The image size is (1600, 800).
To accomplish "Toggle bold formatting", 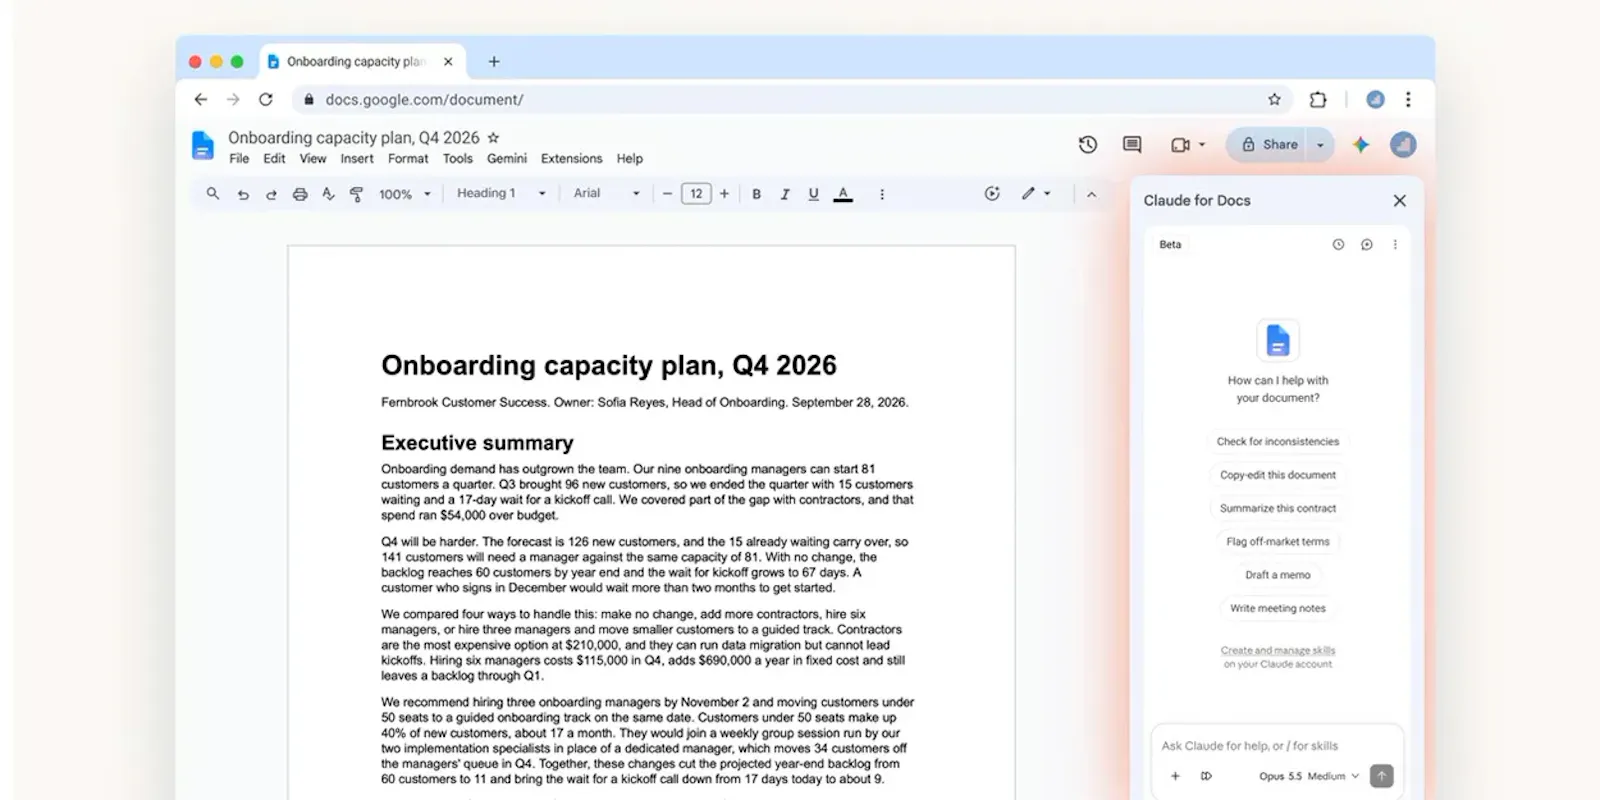I will (x=757, y=194).
